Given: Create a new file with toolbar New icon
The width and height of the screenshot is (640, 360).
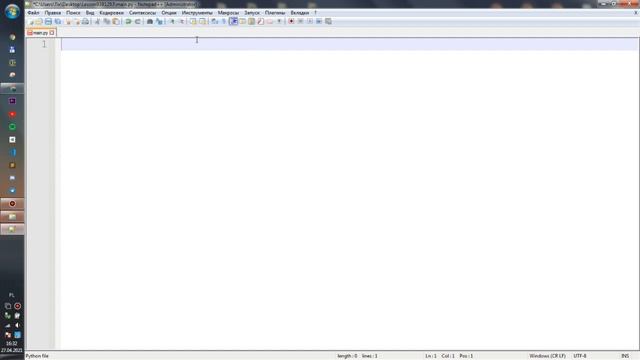Looking at the screenshot, I should 31,21.
